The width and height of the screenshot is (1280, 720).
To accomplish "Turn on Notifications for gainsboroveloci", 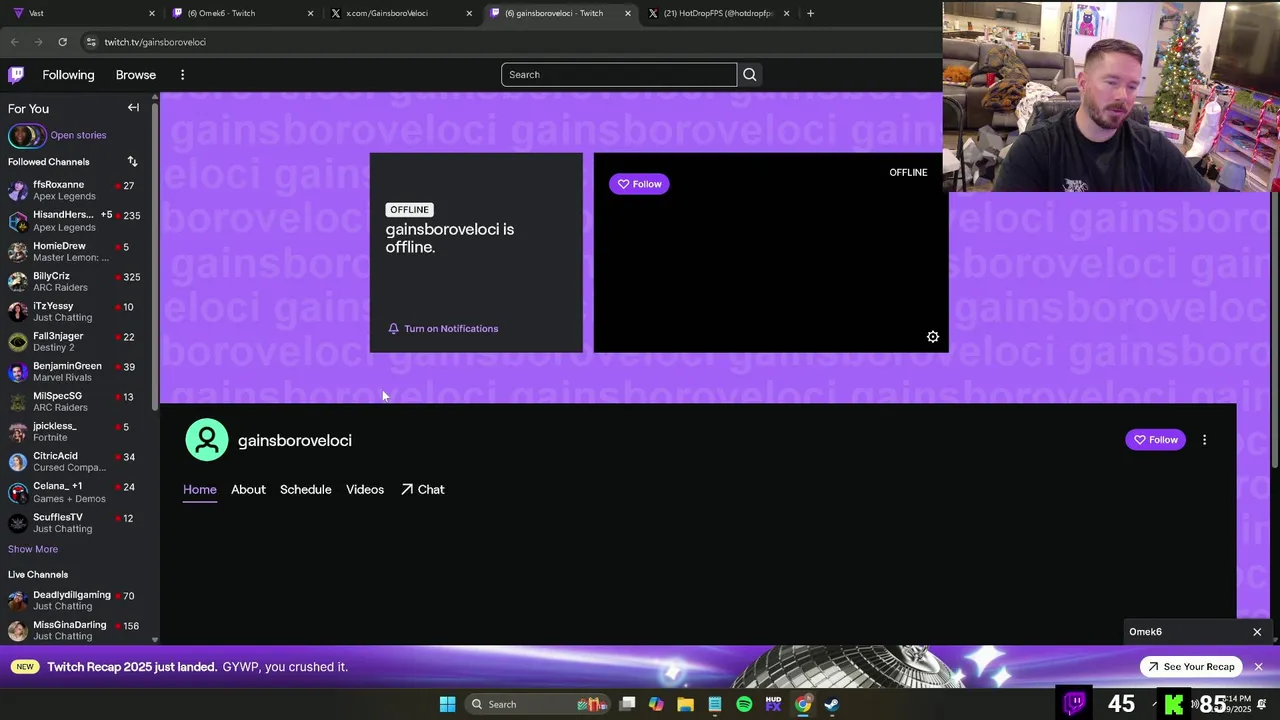I will (443, 328).
